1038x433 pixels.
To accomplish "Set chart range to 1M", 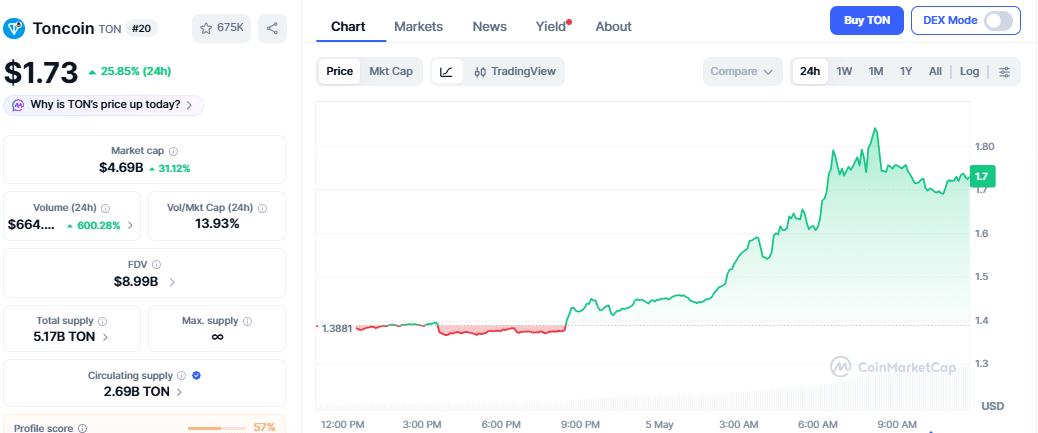I will (876, 72).
